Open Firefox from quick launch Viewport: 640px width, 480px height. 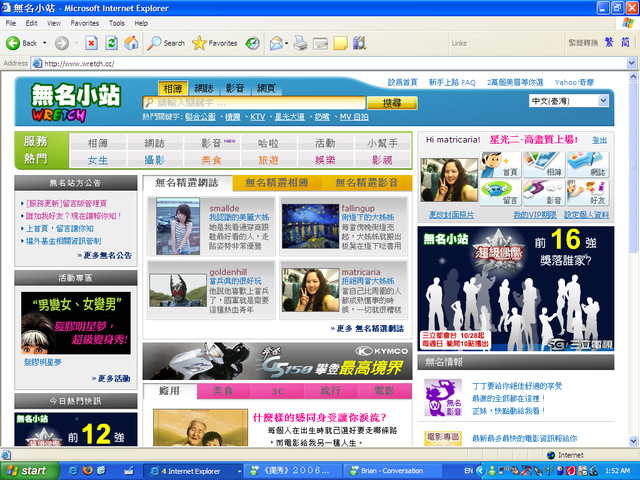click(87, 471)
